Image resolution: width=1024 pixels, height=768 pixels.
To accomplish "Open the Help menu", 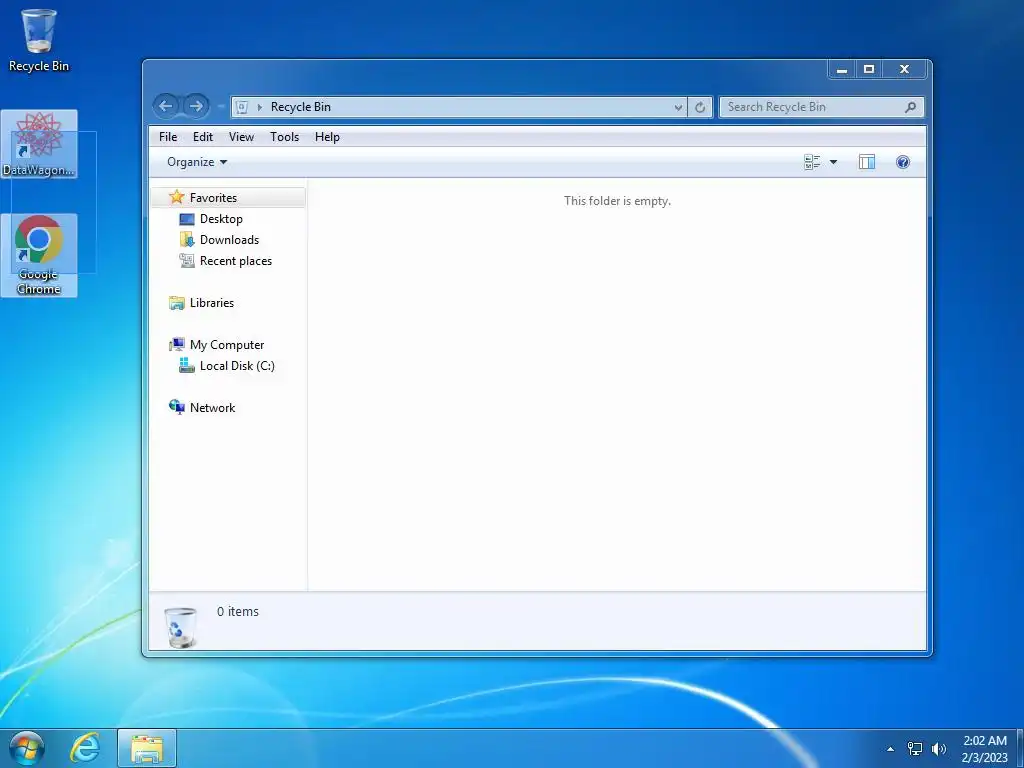I will point(327,136).
